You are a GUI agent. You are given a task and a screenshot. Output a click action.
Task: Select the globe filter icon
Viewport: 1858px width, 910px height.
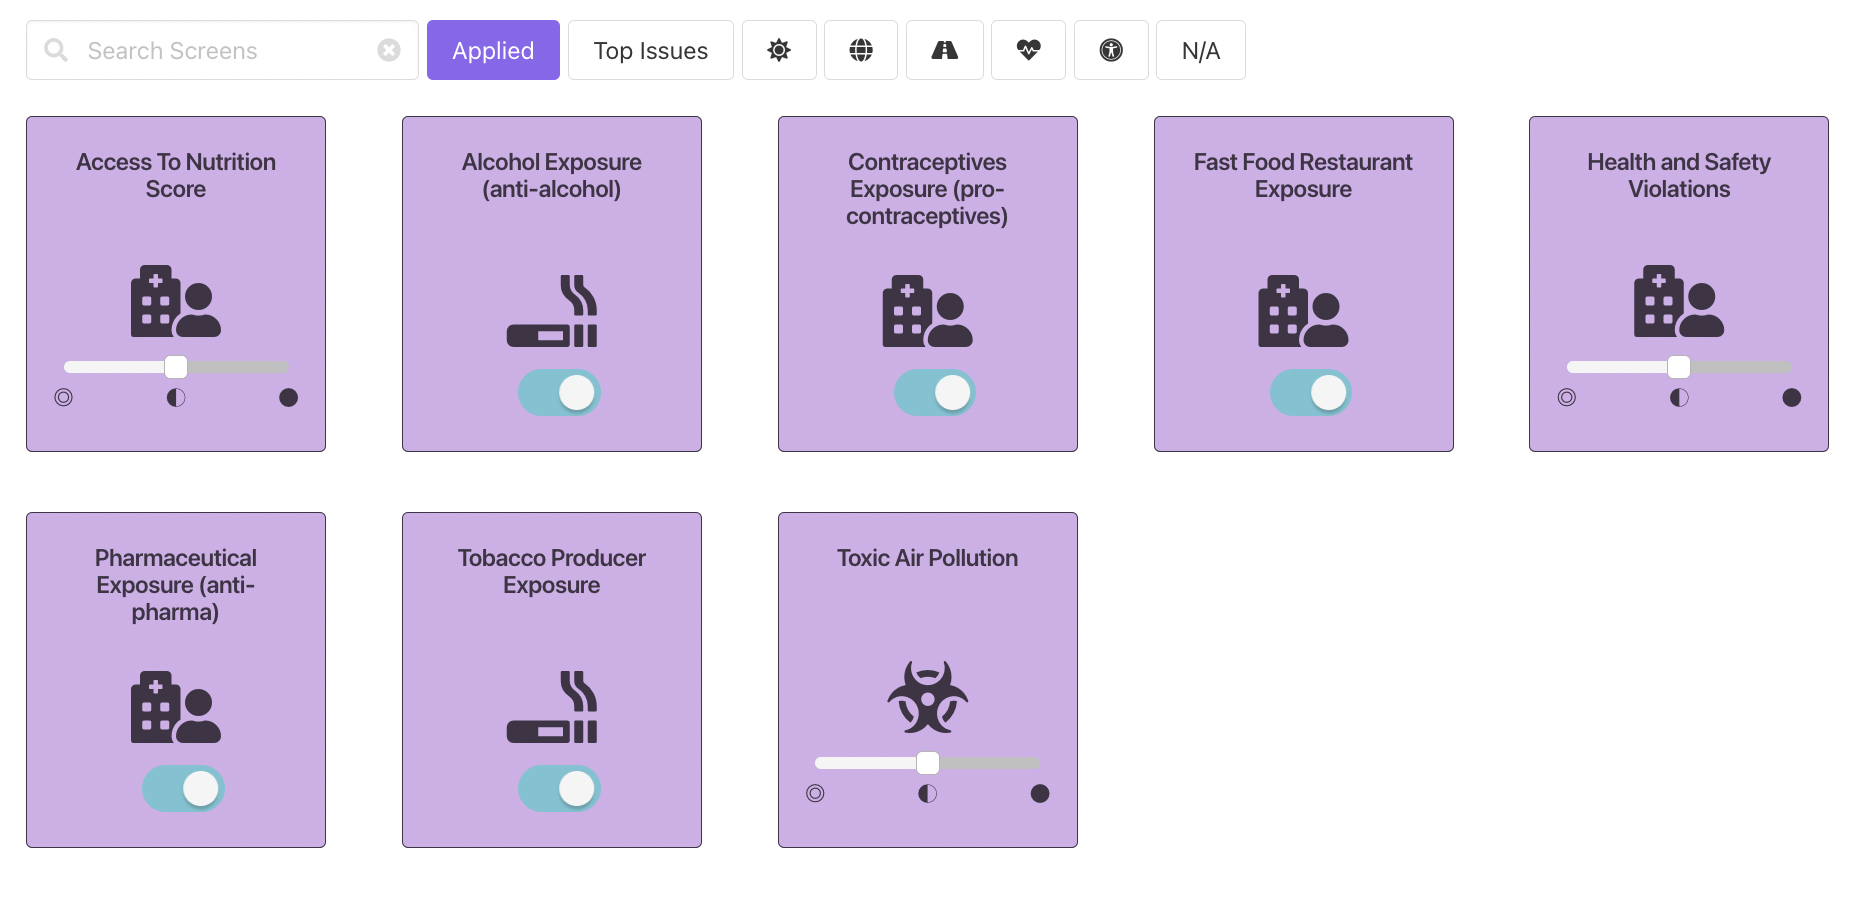[861, 50]
